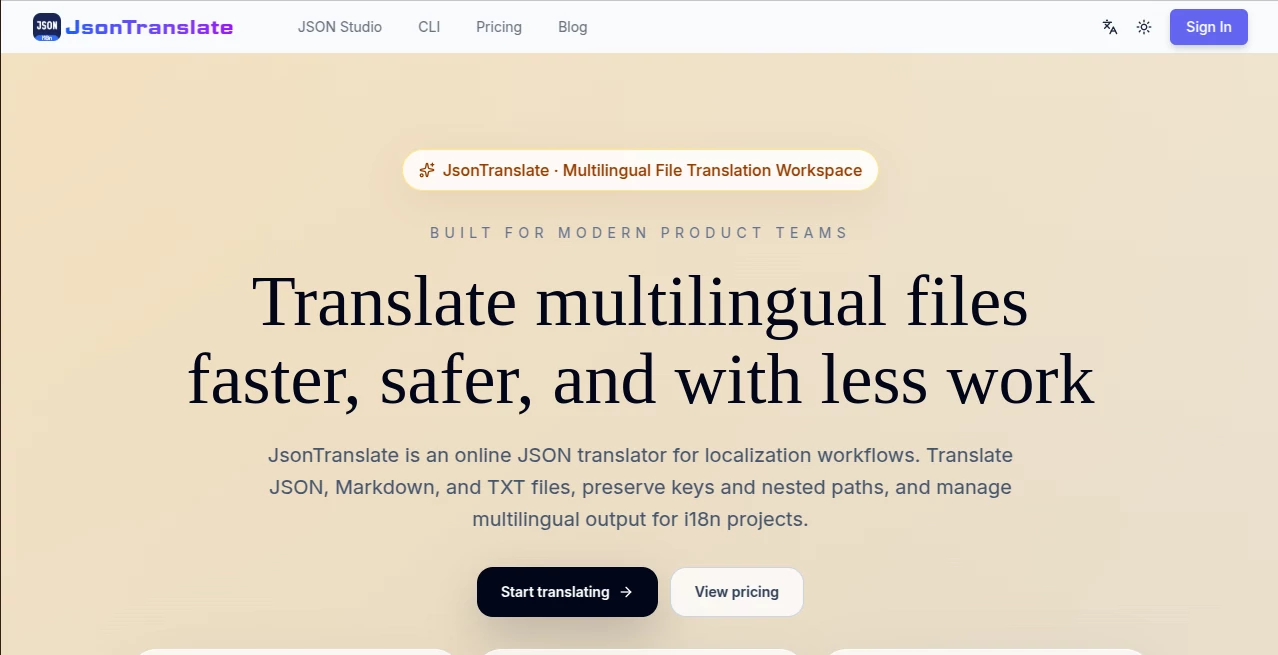This screenshot has height=655, width=1278.
Task: Open the JSON Studio nav item
Action: pos(340,27)
